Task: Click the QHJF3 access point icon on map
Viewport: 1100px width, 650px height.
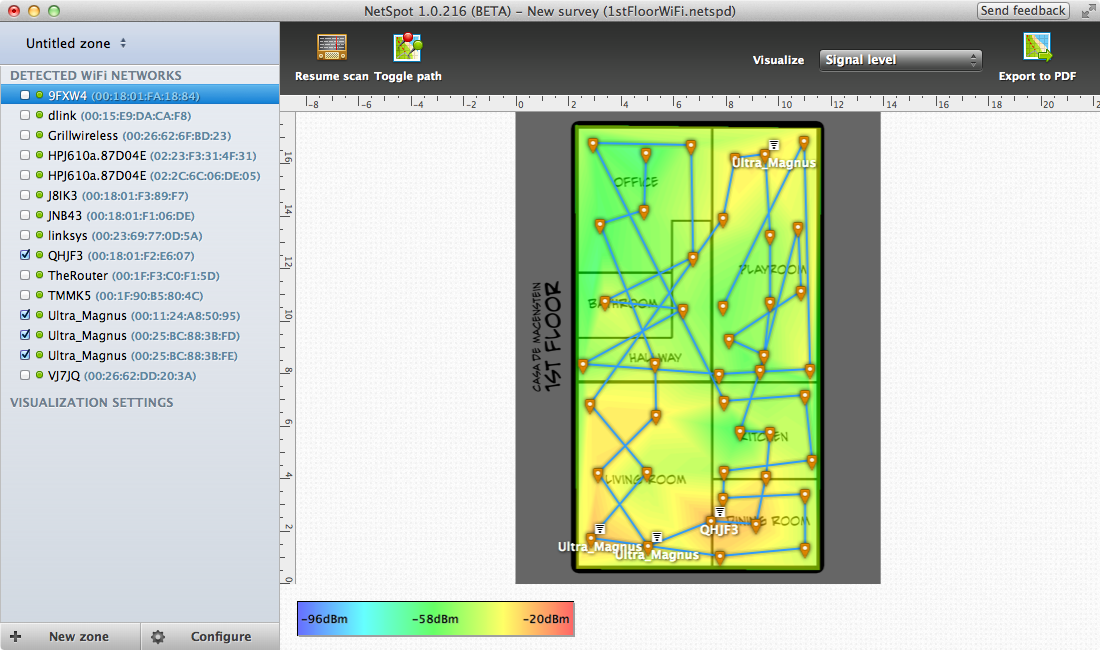Action: pos(719,513)
